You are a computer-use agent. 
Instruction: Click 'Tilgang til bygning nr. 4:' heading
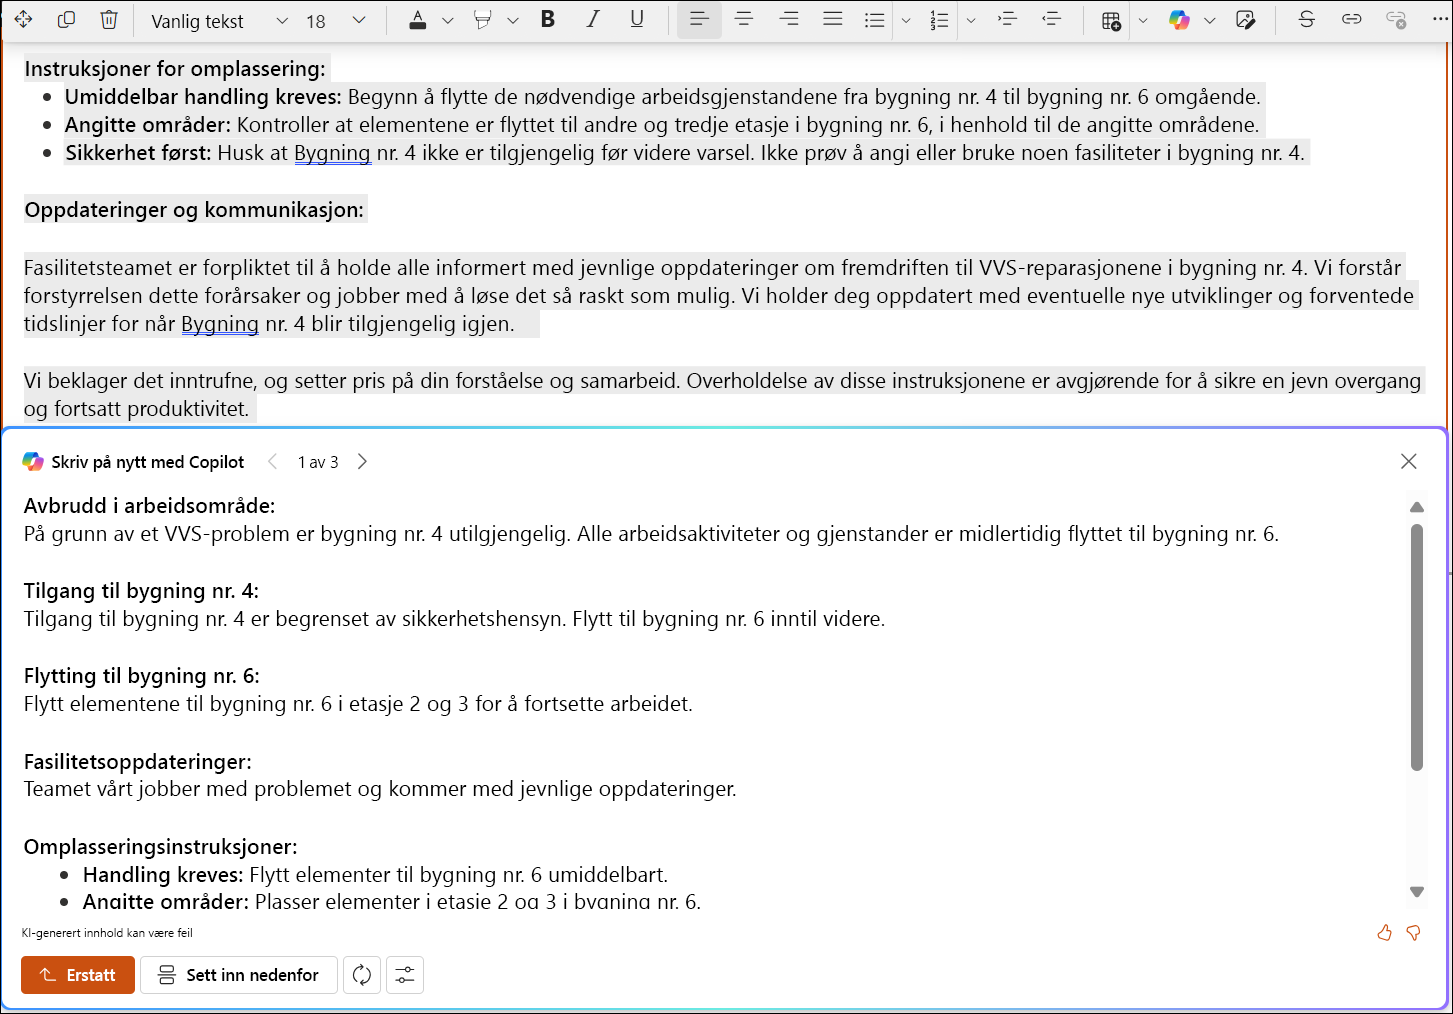141,591
